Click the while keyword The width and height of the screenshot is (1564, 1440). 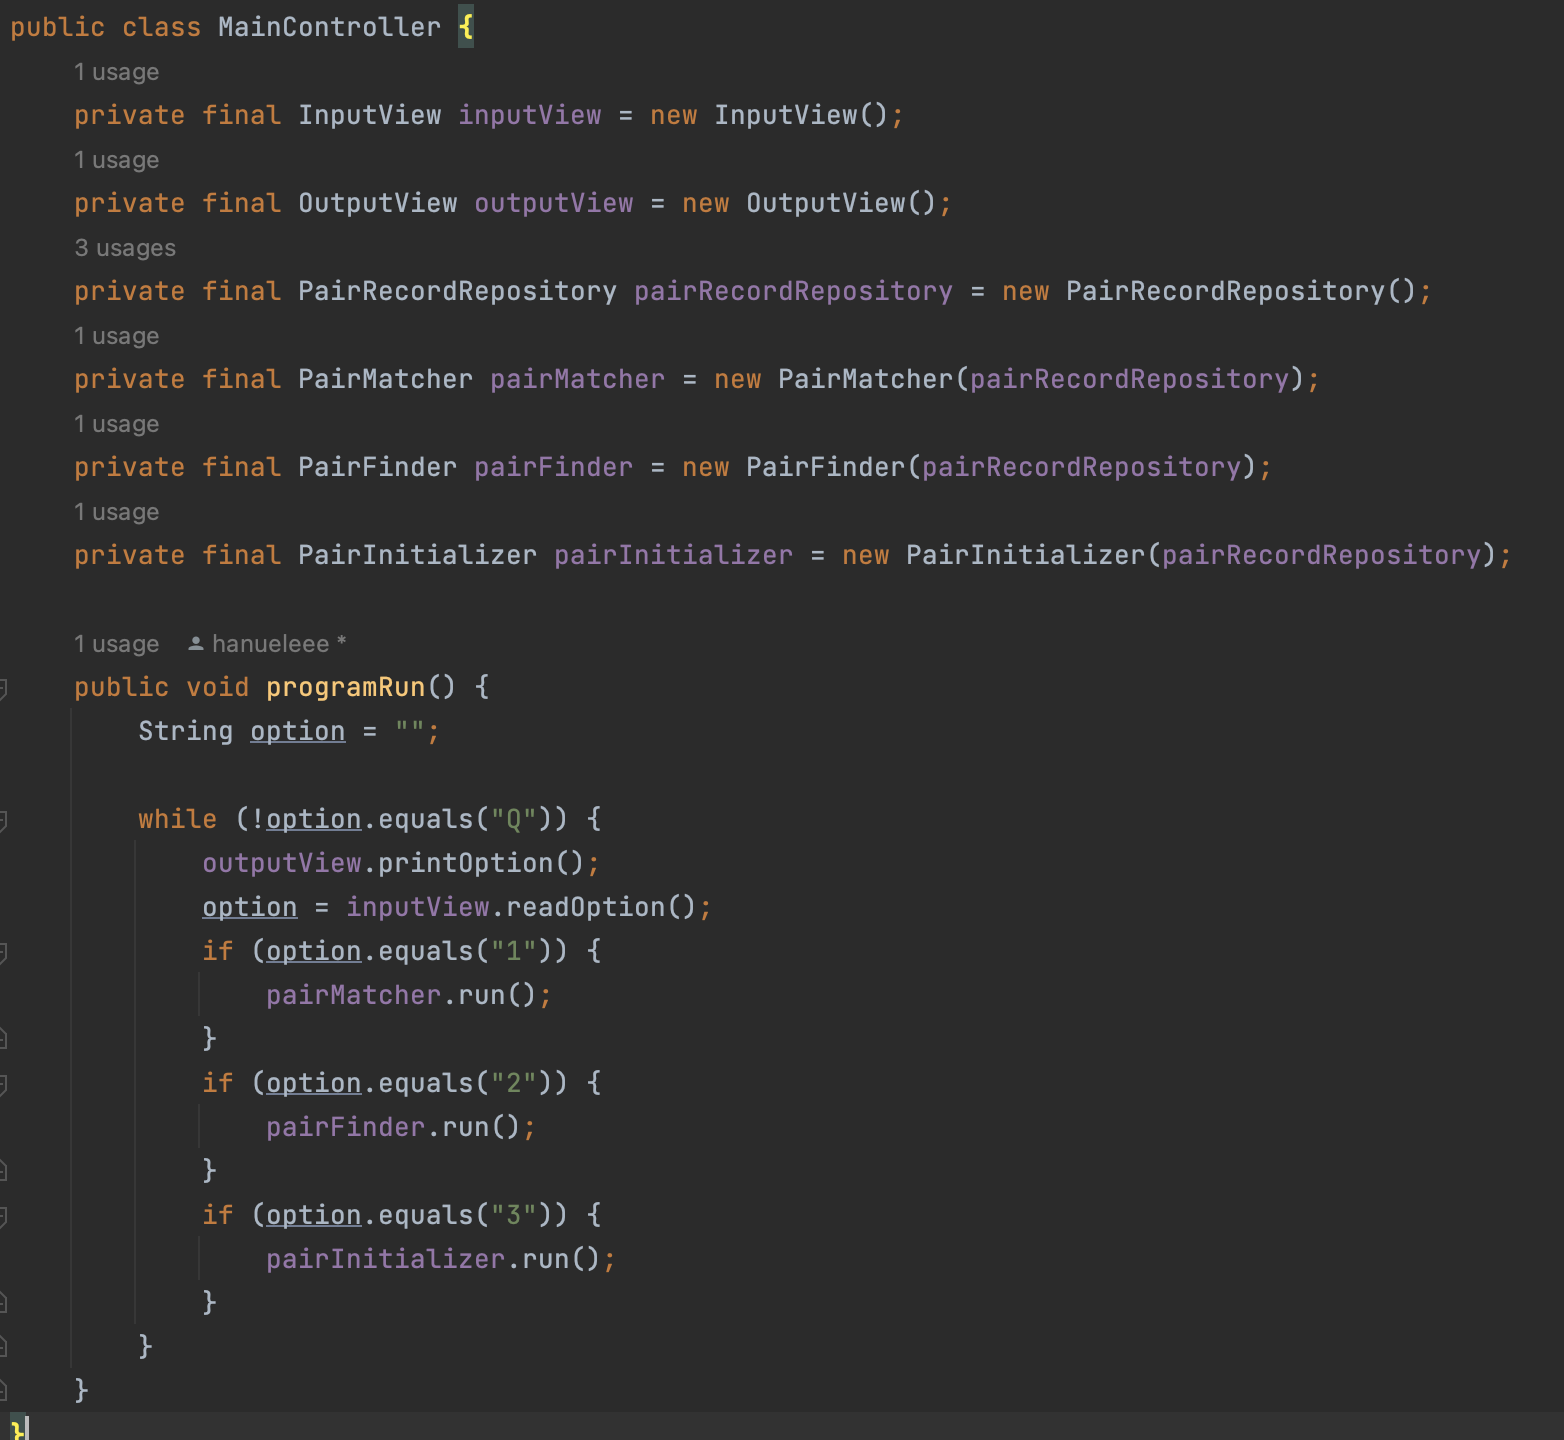[x=178, y=819]
